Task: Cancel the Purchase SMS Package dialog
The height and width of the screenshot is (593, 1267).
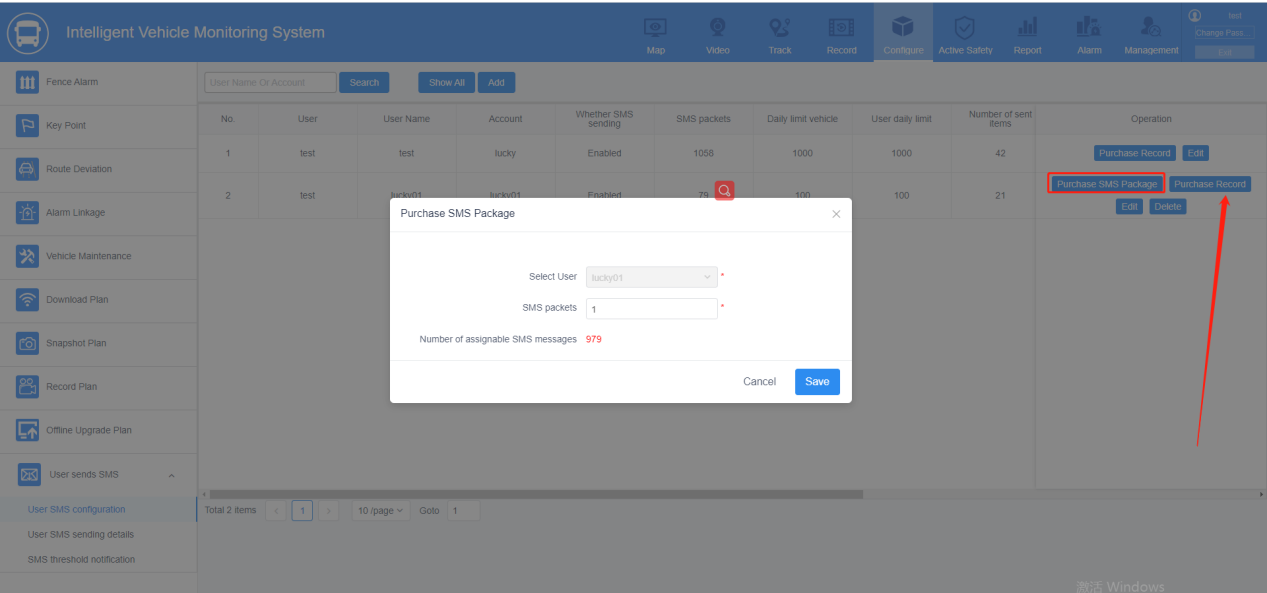Action: (x=759, y=382)
